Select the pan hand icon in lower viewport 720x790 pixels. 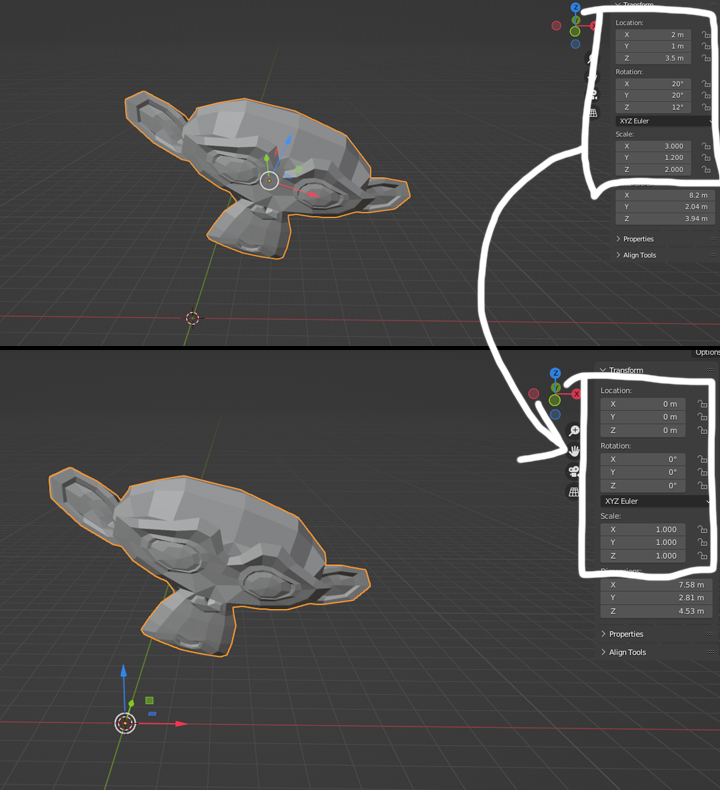click(x=574, y=451)
